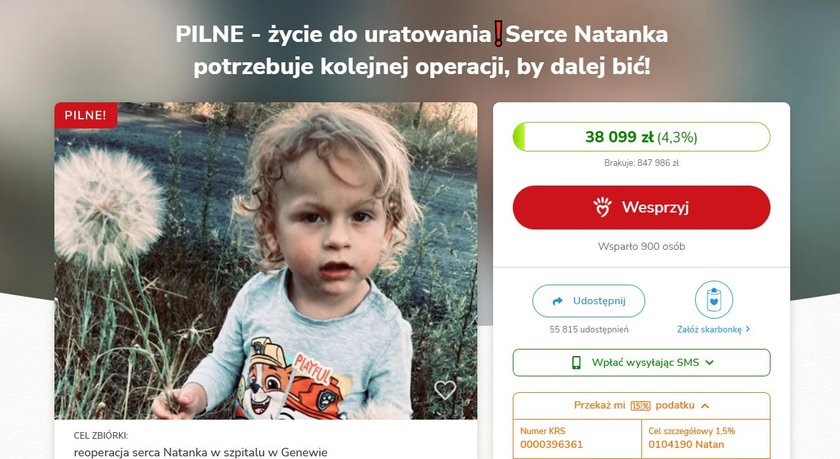The image size is (840, 459).
Task: Click the phone icon in SMS box
Action: click(576, 363)
